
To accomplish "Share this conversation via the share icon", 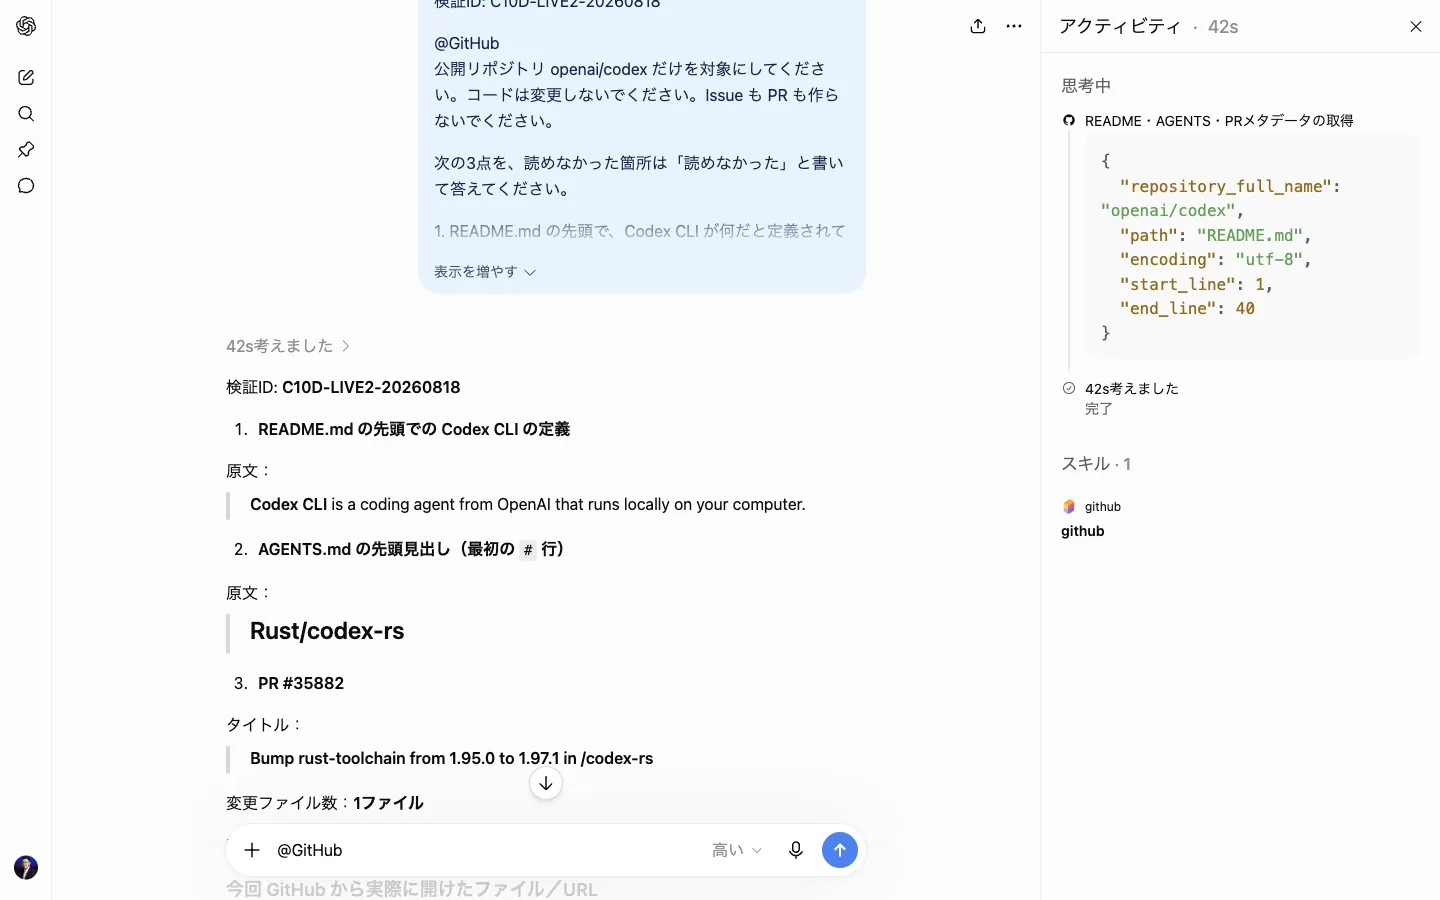I will (978, 26).
